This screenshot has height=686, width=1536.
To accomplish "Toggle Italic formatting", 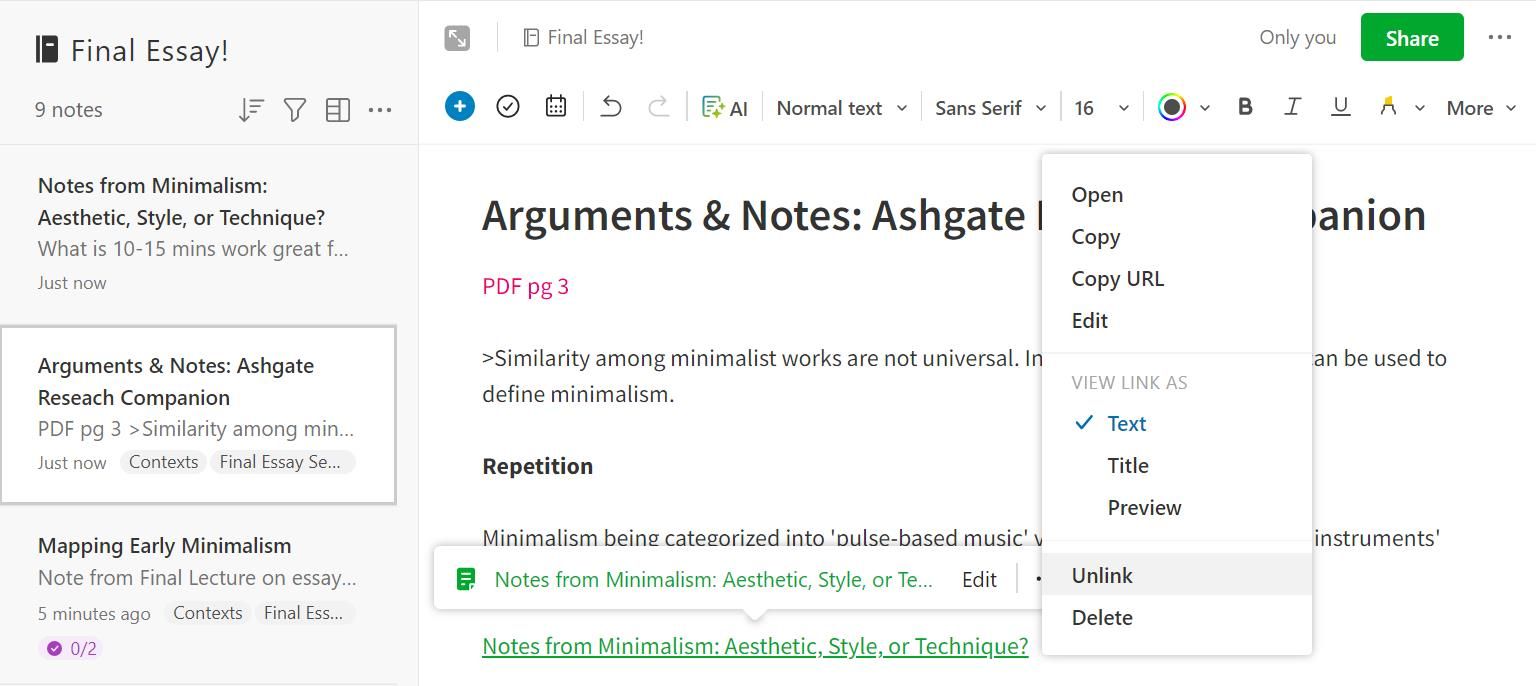I will [x=1292, y=106].
